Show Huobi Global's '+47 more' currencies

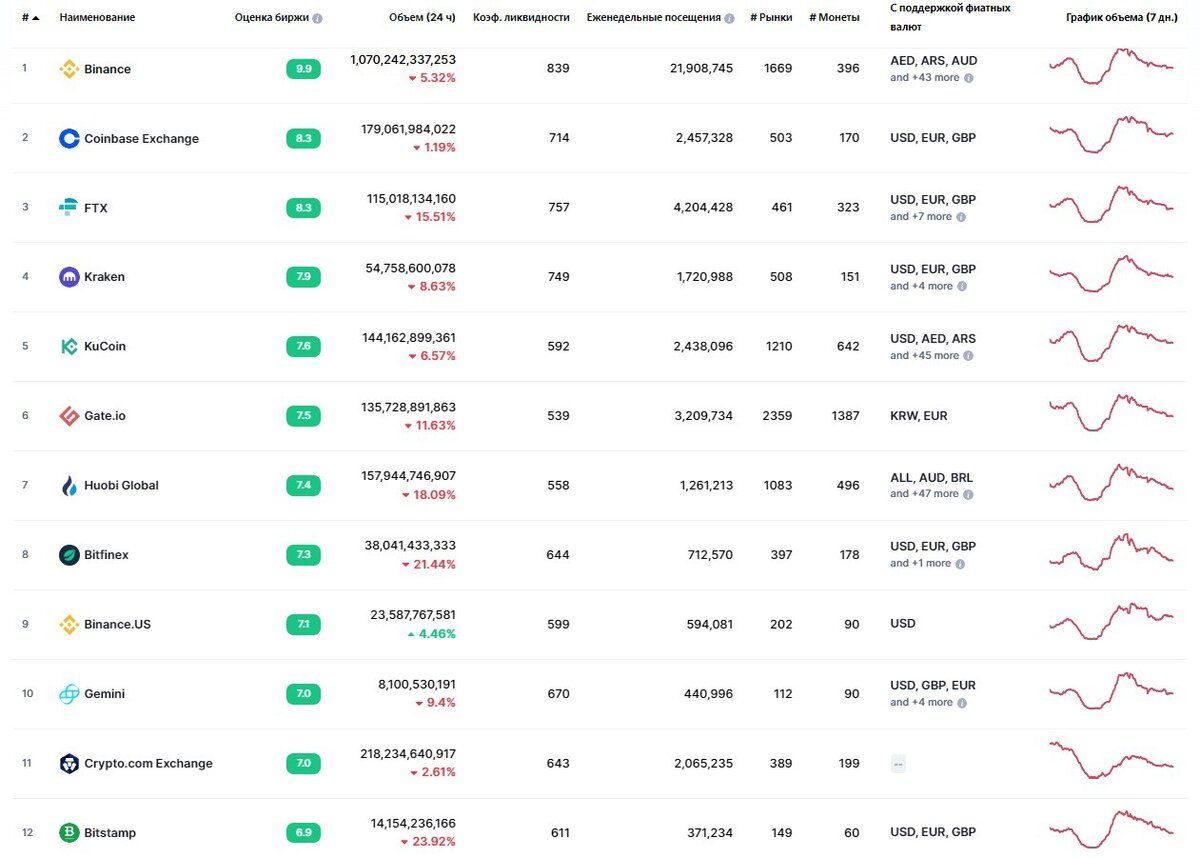tap(930, 494)
